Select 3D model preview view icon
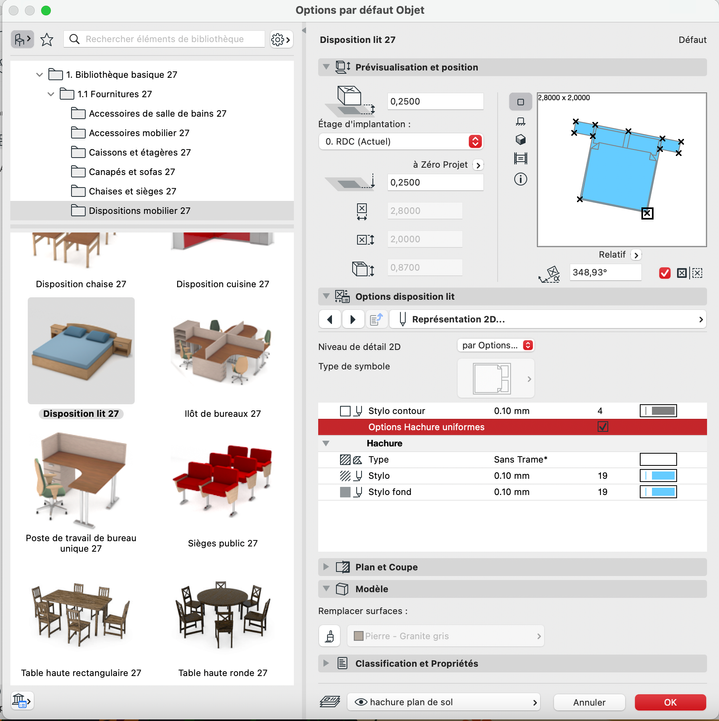719x721 pixels. pos(520,139)
